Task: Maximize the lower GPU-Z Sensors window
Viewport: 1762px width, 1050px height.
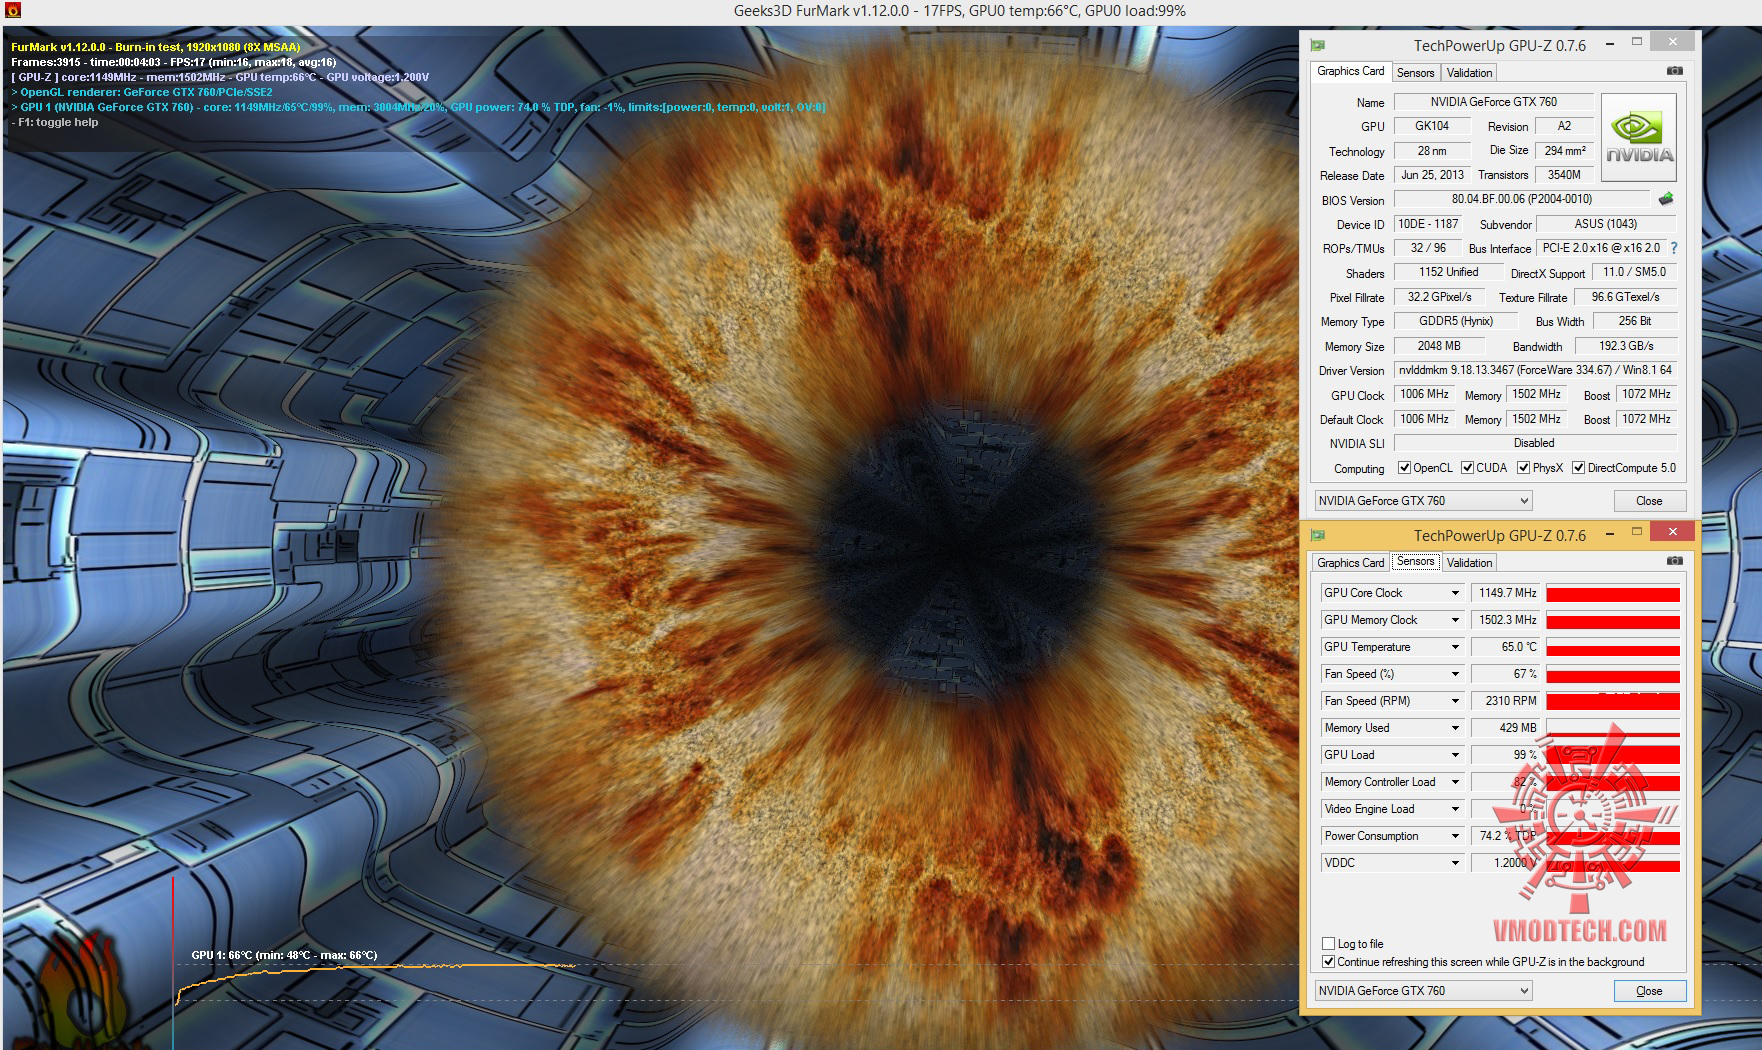Action: point(1637,532)
